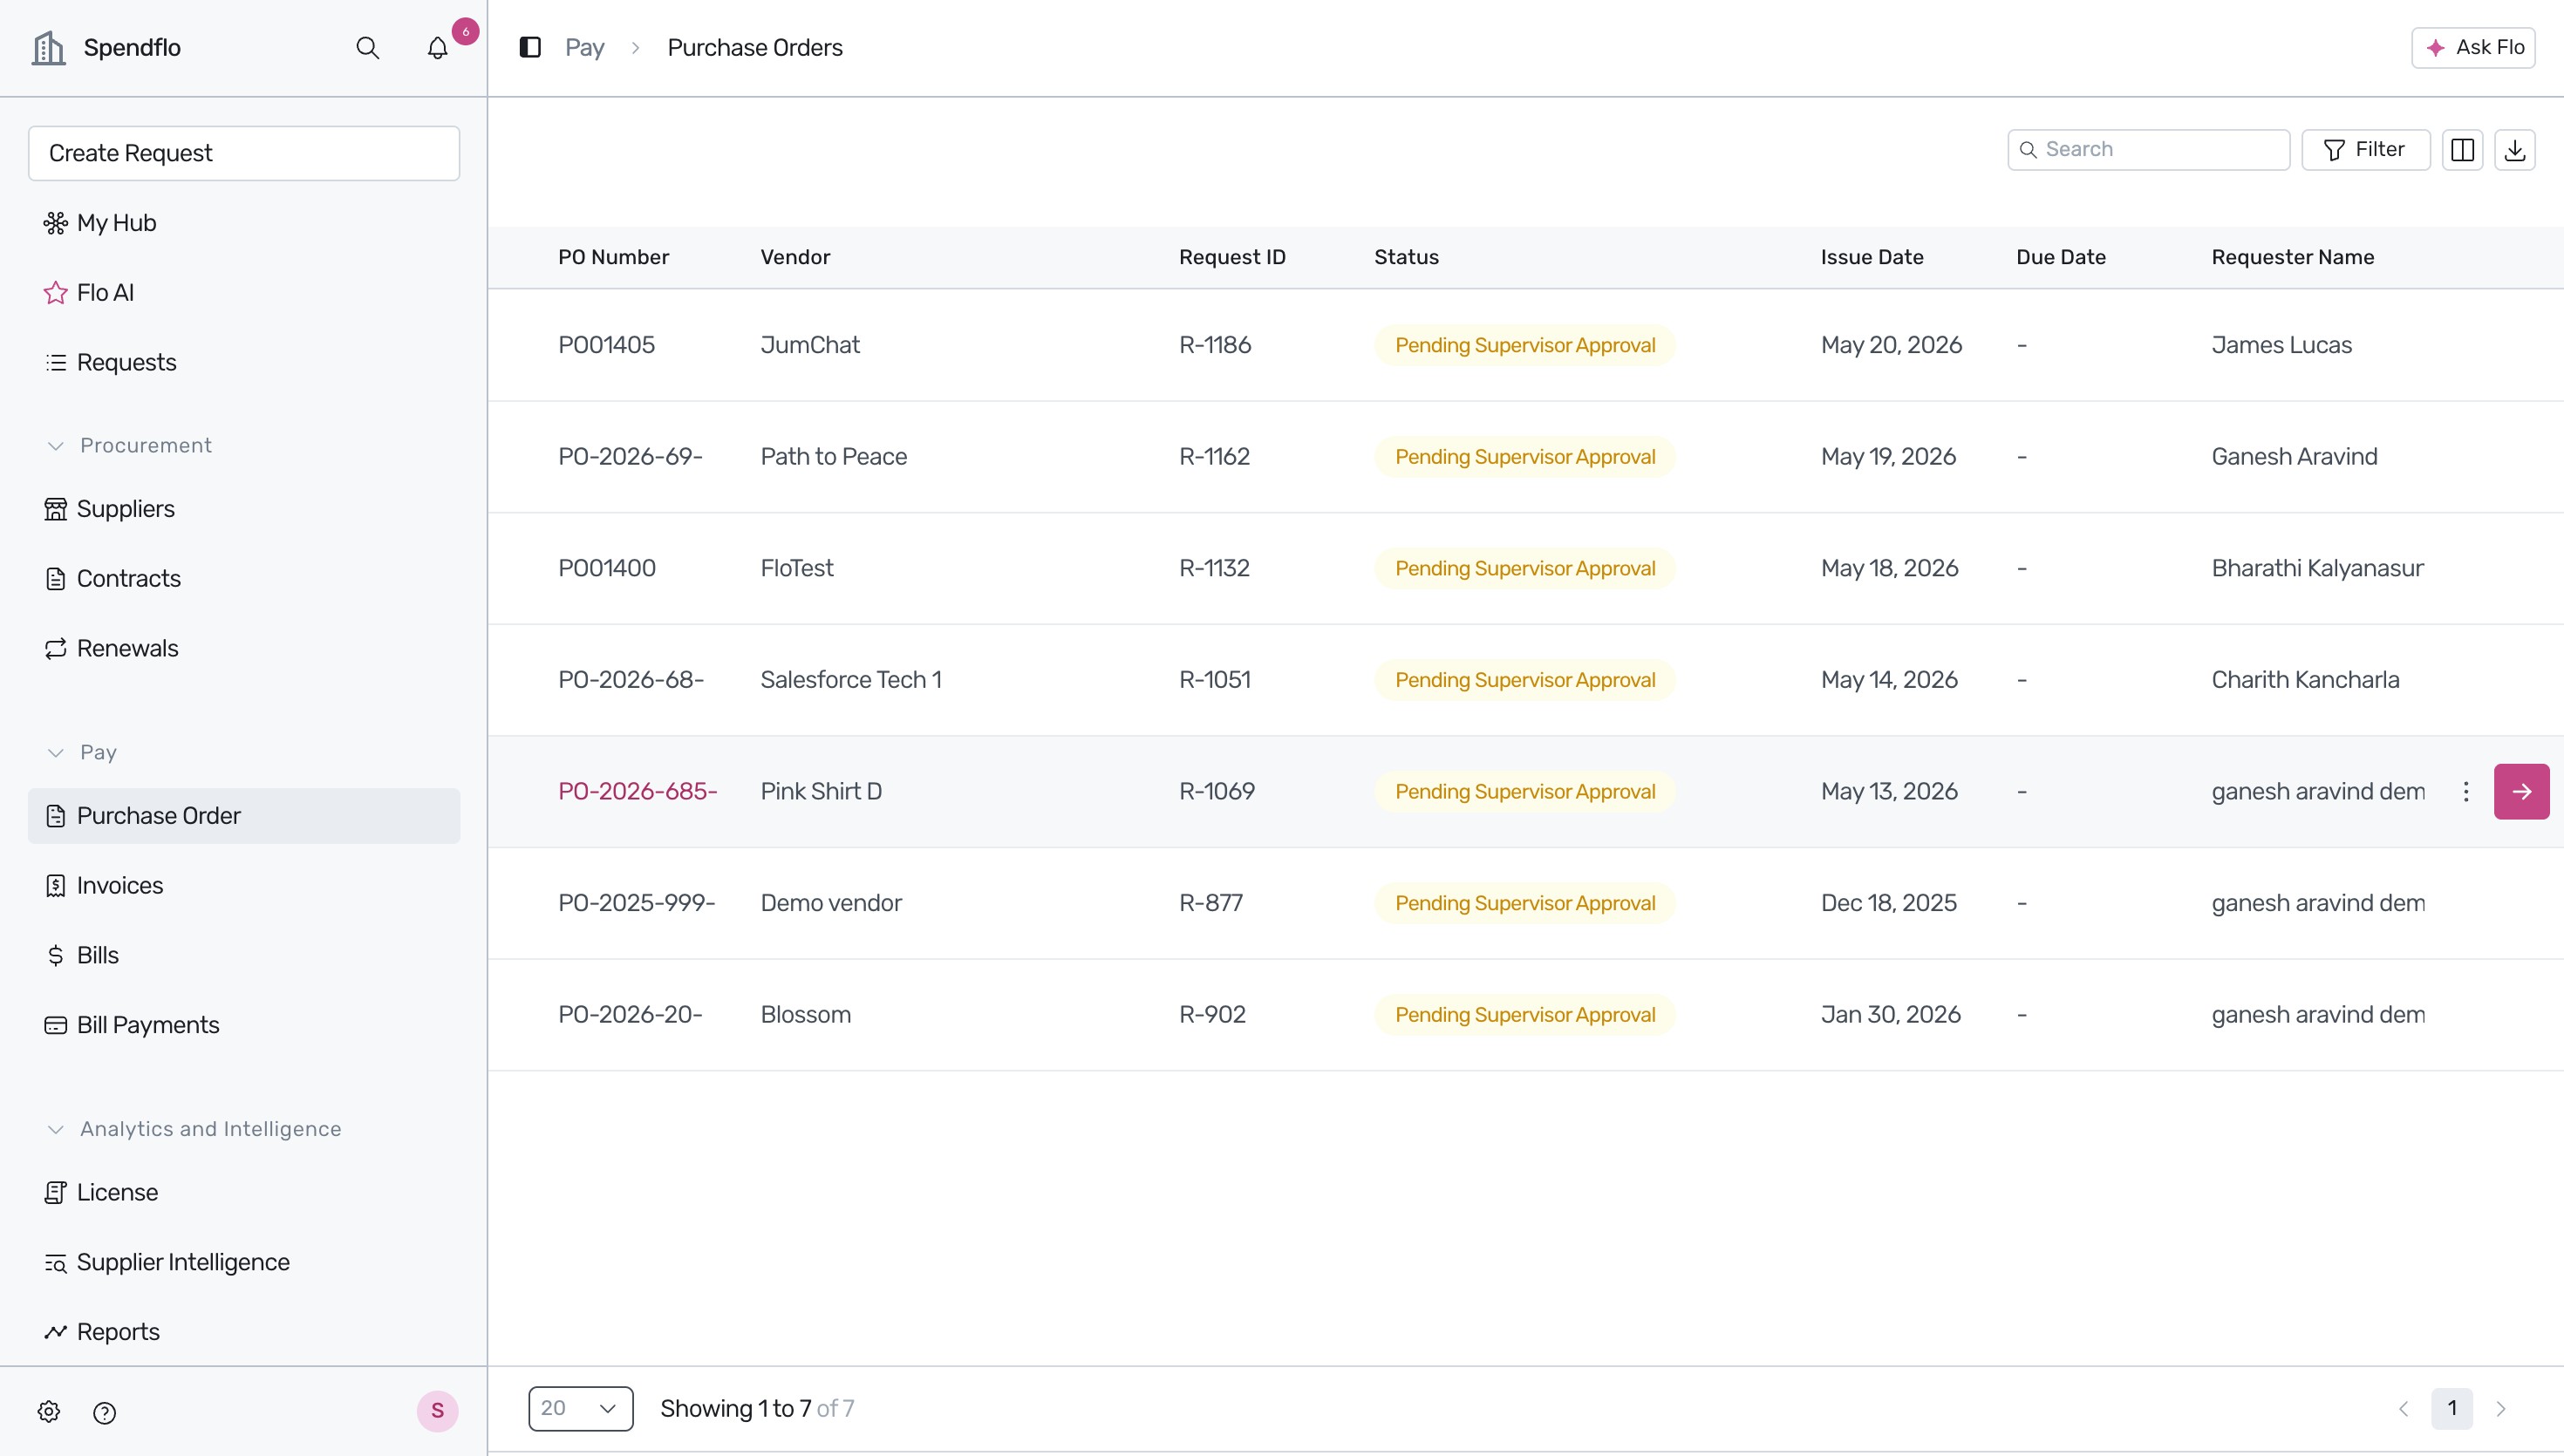Click the Create Request button

point(244,153)
